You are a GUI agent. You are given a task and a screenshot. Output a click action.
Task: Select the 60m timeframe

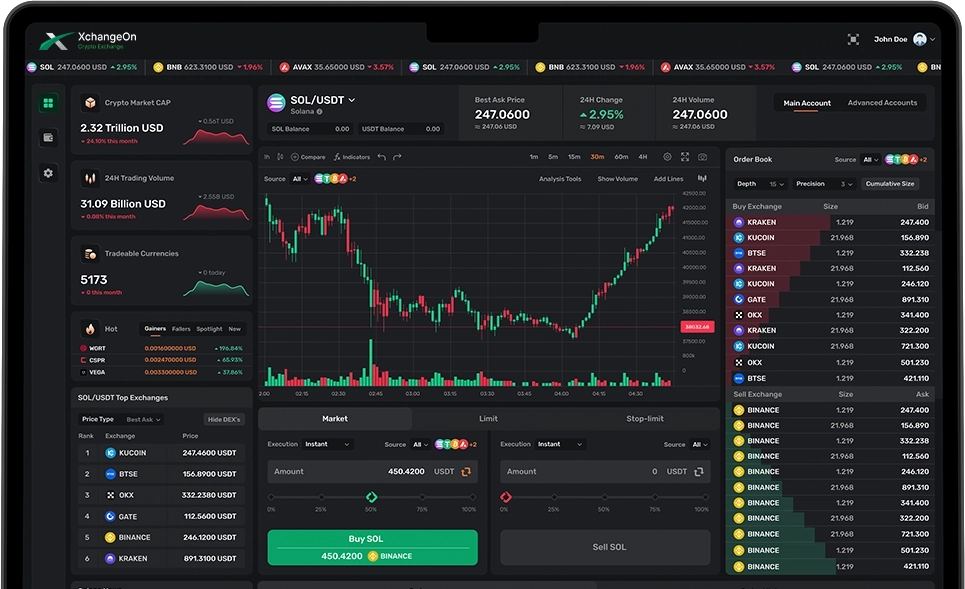tap(622, 157)
